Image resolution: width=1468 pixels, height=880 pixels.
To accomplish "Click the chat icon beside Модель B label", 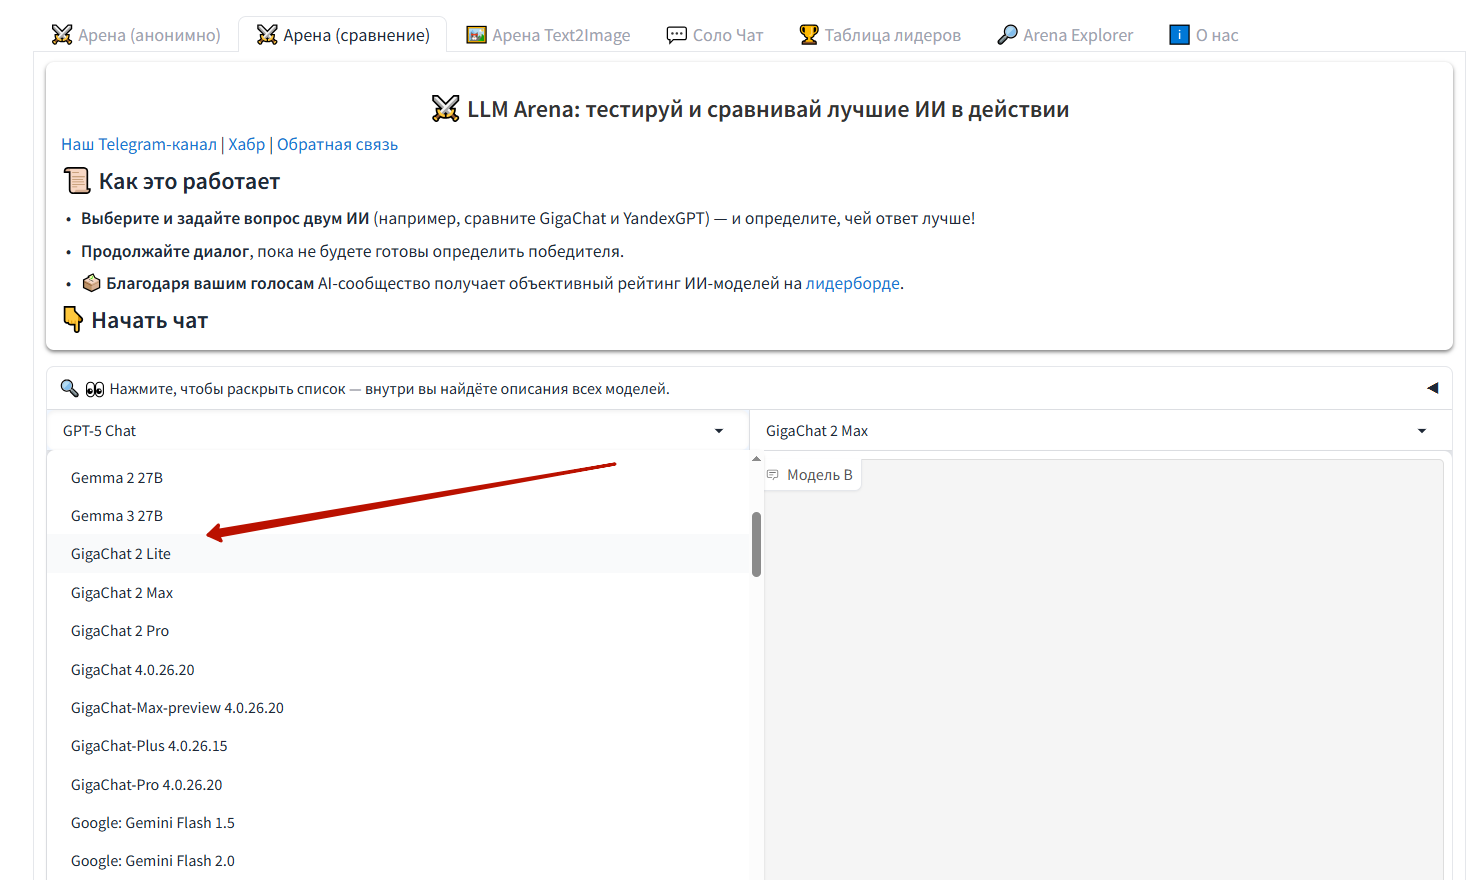I will (x=773, y=475).
